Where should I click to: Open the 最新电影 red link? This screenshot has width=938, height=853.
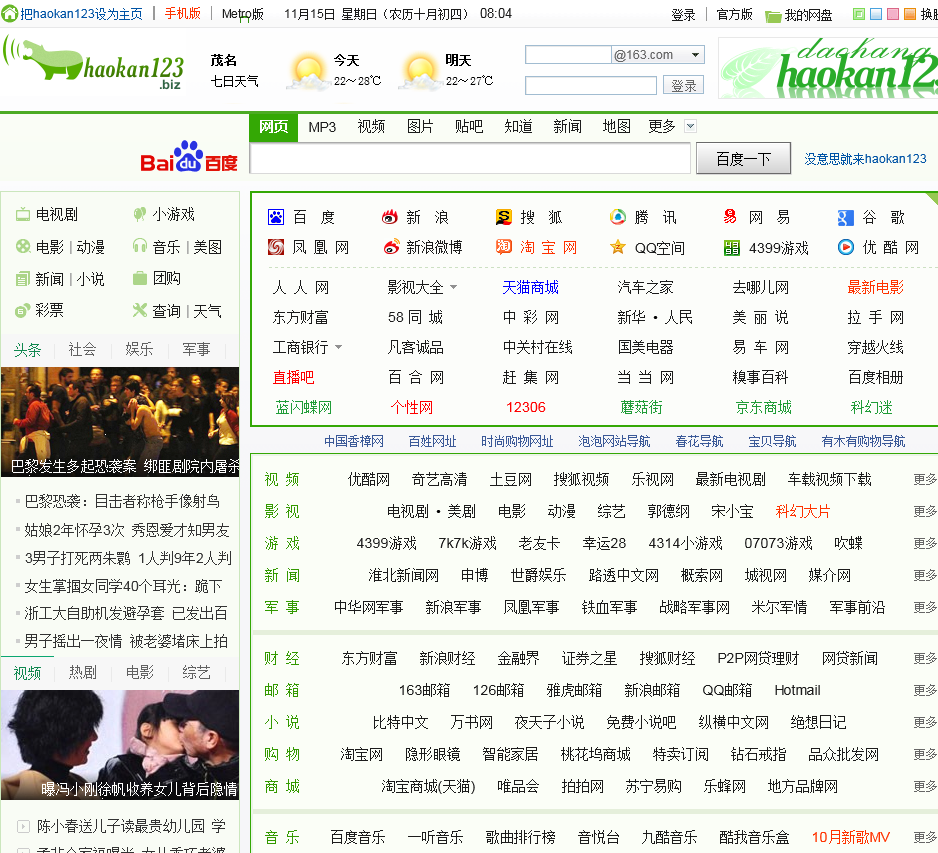point(875,287)
